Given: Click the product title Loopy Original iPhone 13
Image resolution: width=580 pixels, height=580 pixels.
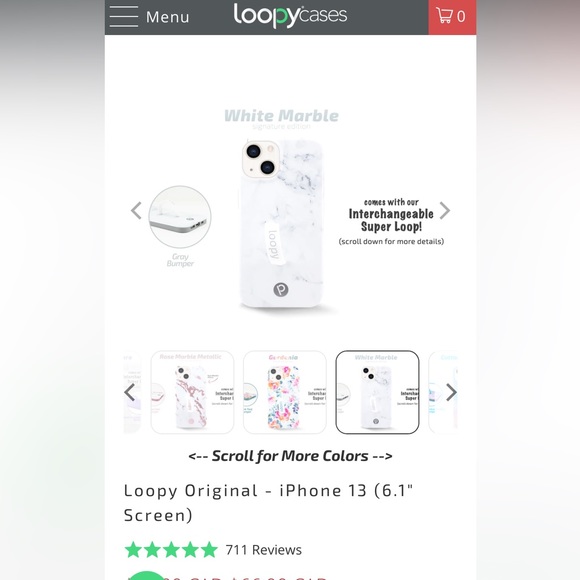Looking at the screenshot, I should tap(268, 503).
